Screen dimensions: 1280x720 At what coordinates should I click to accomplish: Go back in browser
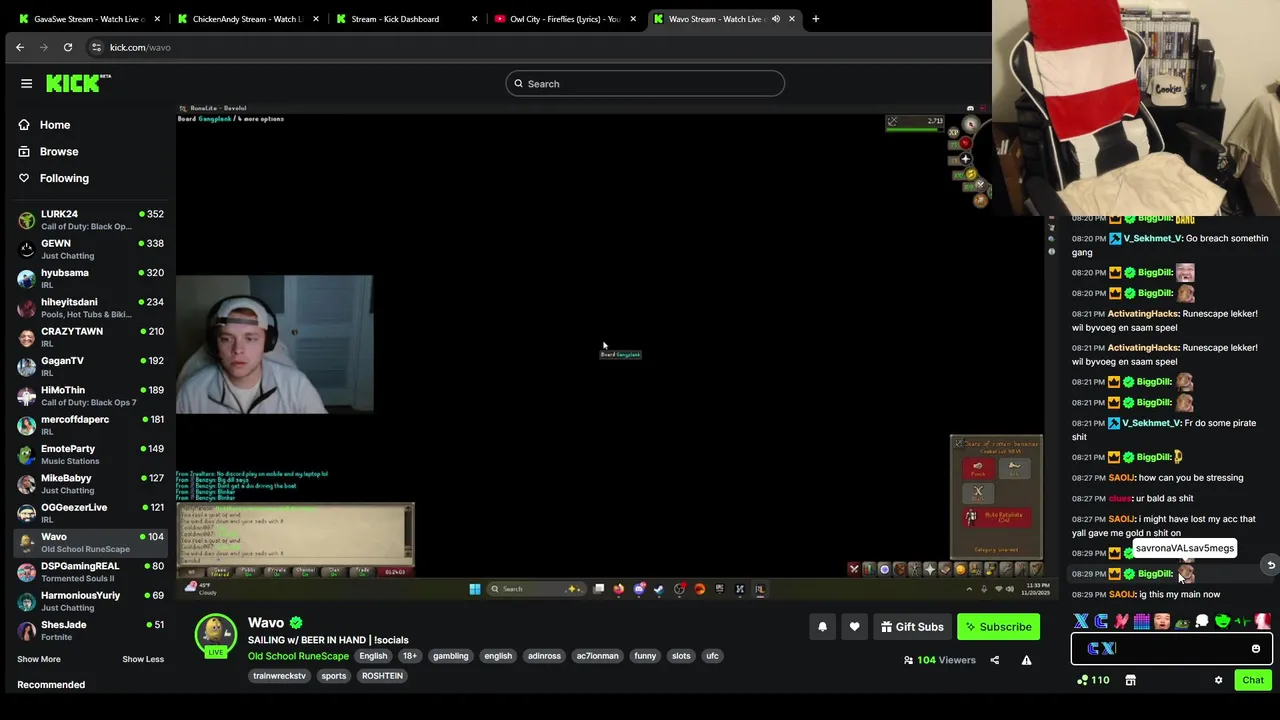click(x=20, y=47)
